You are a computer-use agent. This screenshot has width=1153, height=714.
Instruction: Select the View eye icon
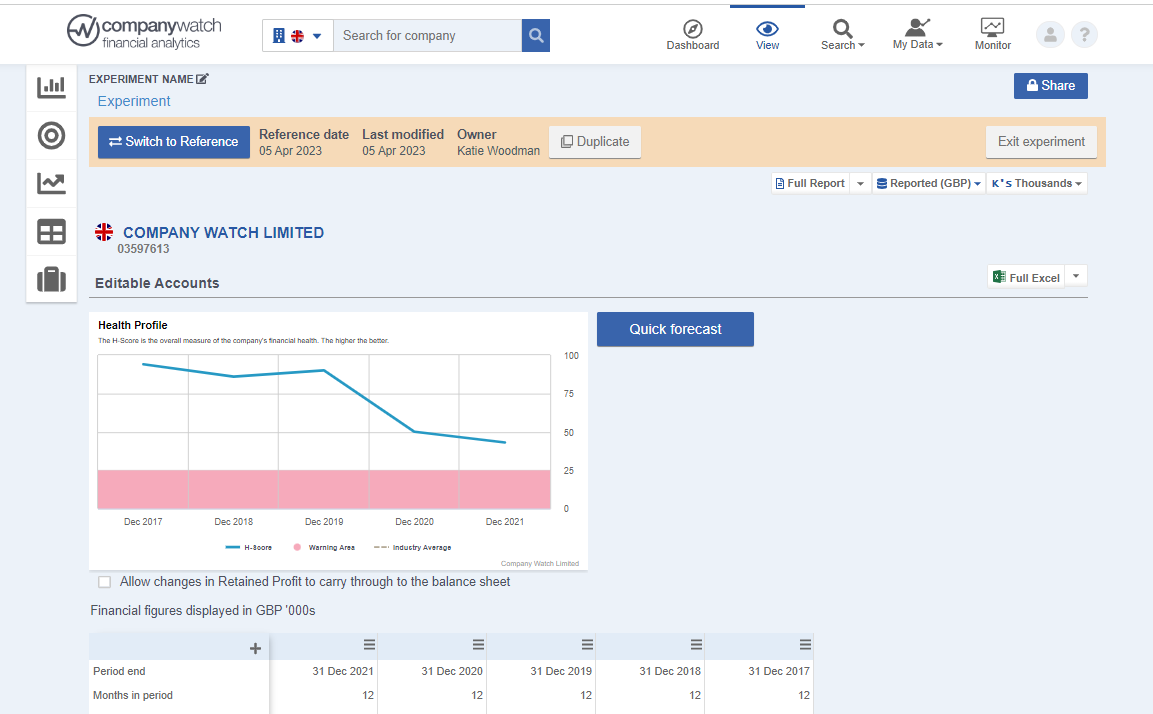767,29
